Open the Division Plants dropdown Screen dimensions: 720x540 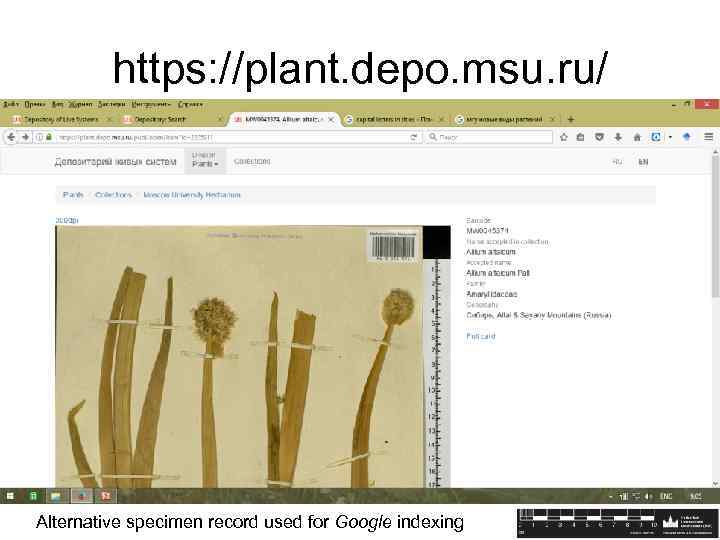point(205,160)
